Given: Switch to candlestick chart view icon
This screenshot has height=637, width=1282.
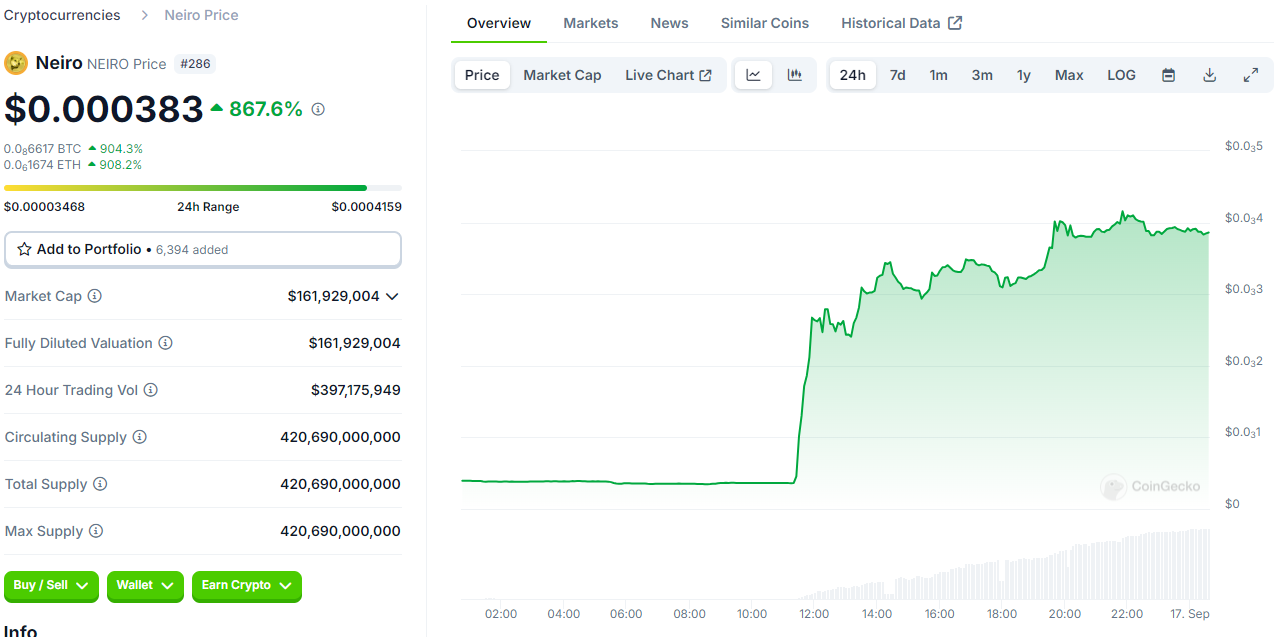Looking at the screenshot, I should point(795,75).
